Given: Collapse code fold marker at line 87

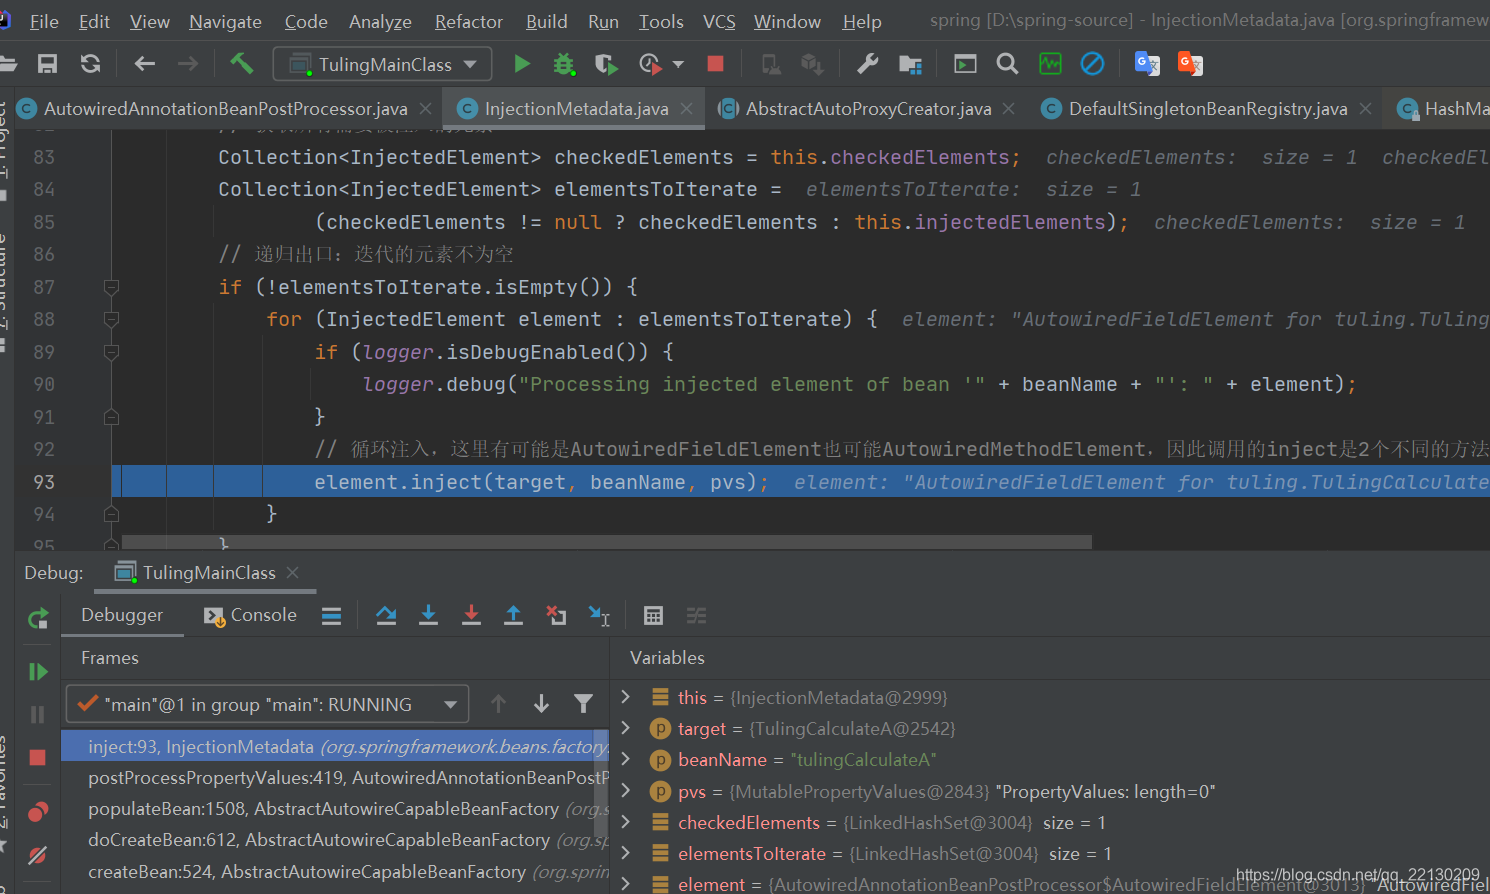Looking at the screenshot, I should coord(111,287).
